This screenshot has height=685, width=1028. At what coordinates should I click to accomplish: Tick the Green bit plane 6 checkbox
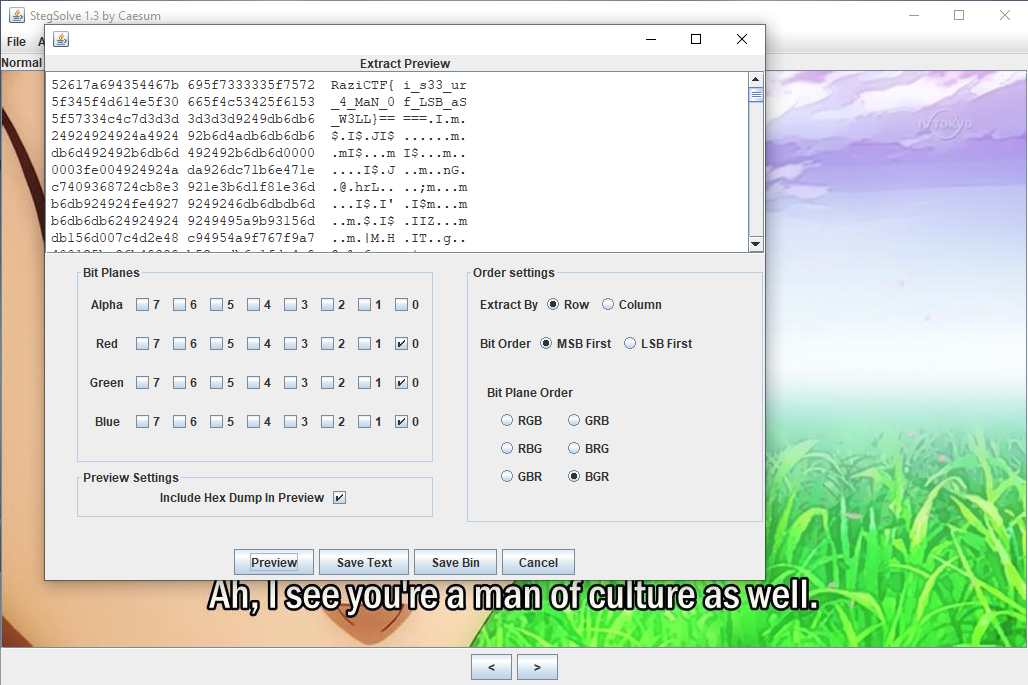tap(179, 383)
